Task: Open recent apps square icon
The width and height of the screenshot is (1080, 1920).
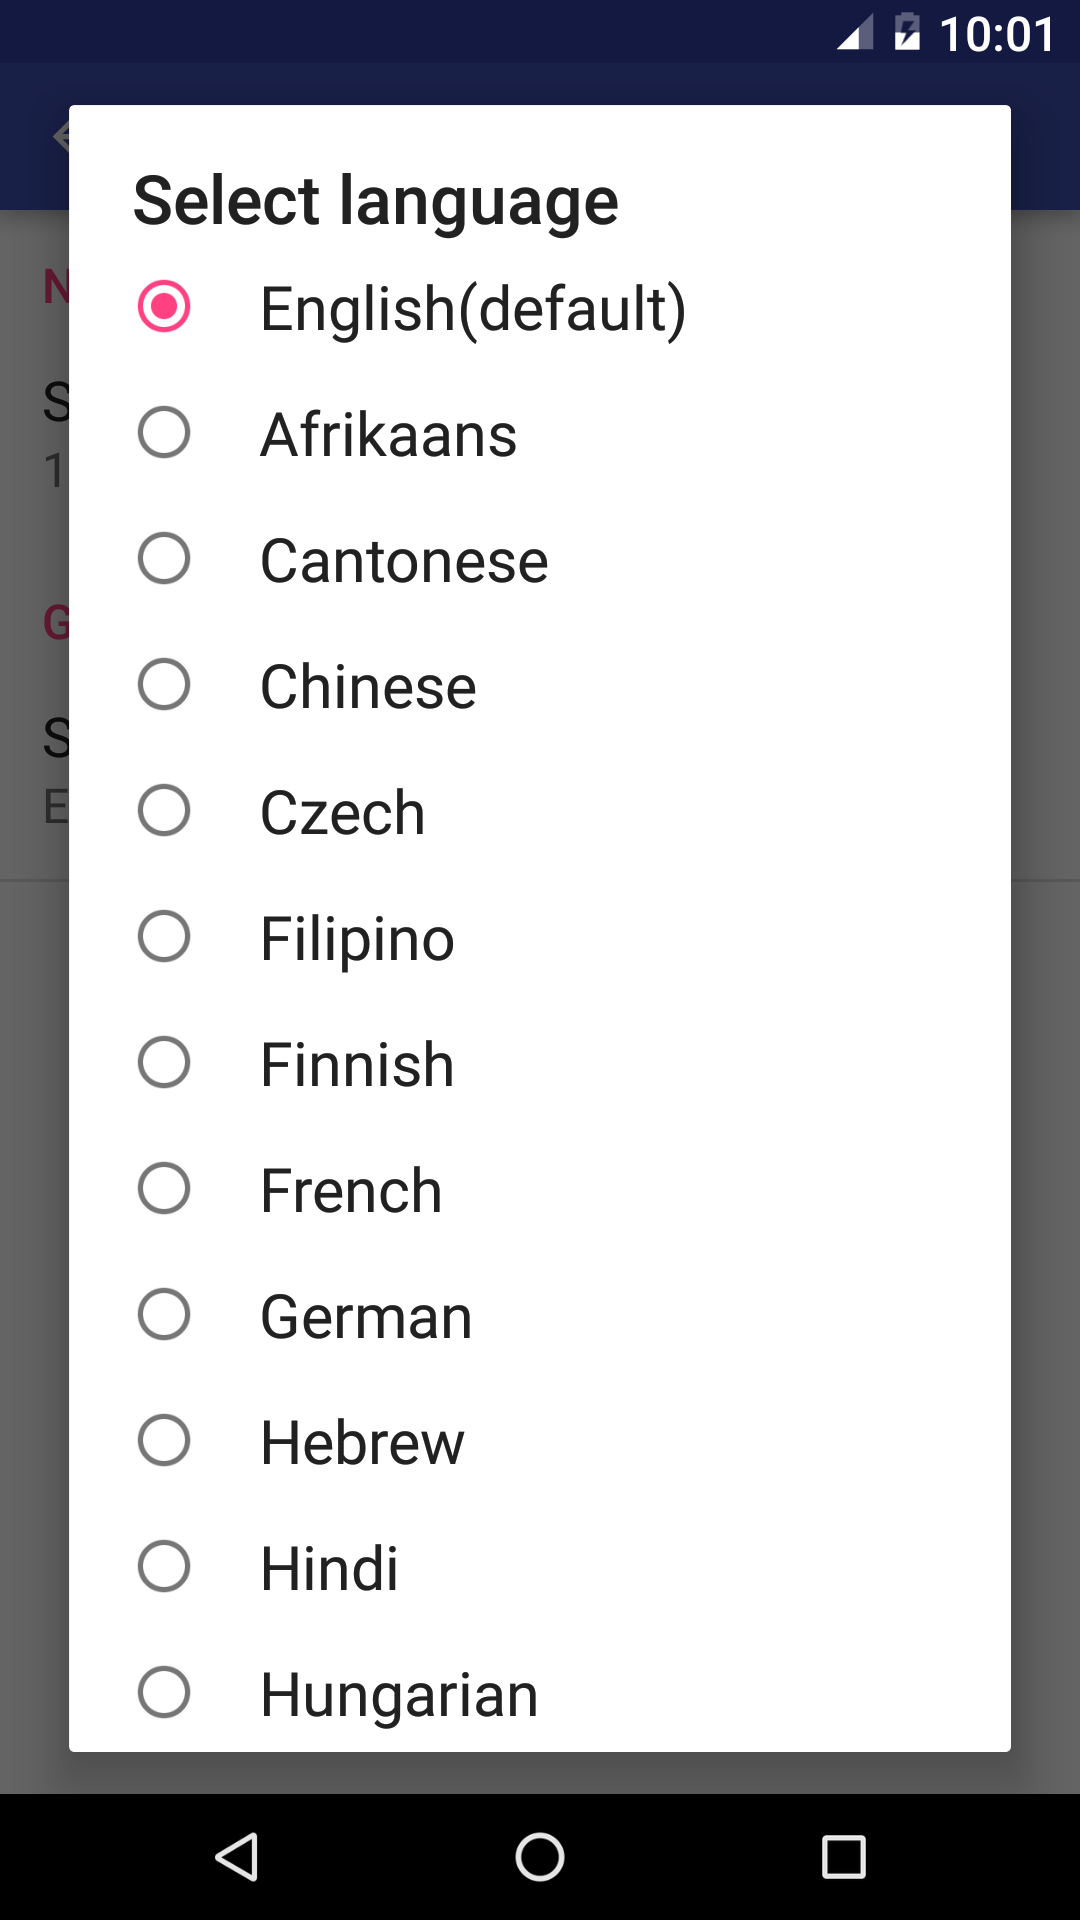Action: point(843,1857)
